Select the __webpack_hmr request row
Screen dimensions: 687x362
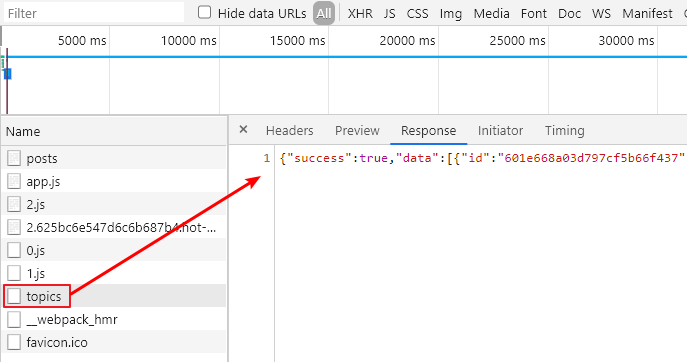coord(114,319)
